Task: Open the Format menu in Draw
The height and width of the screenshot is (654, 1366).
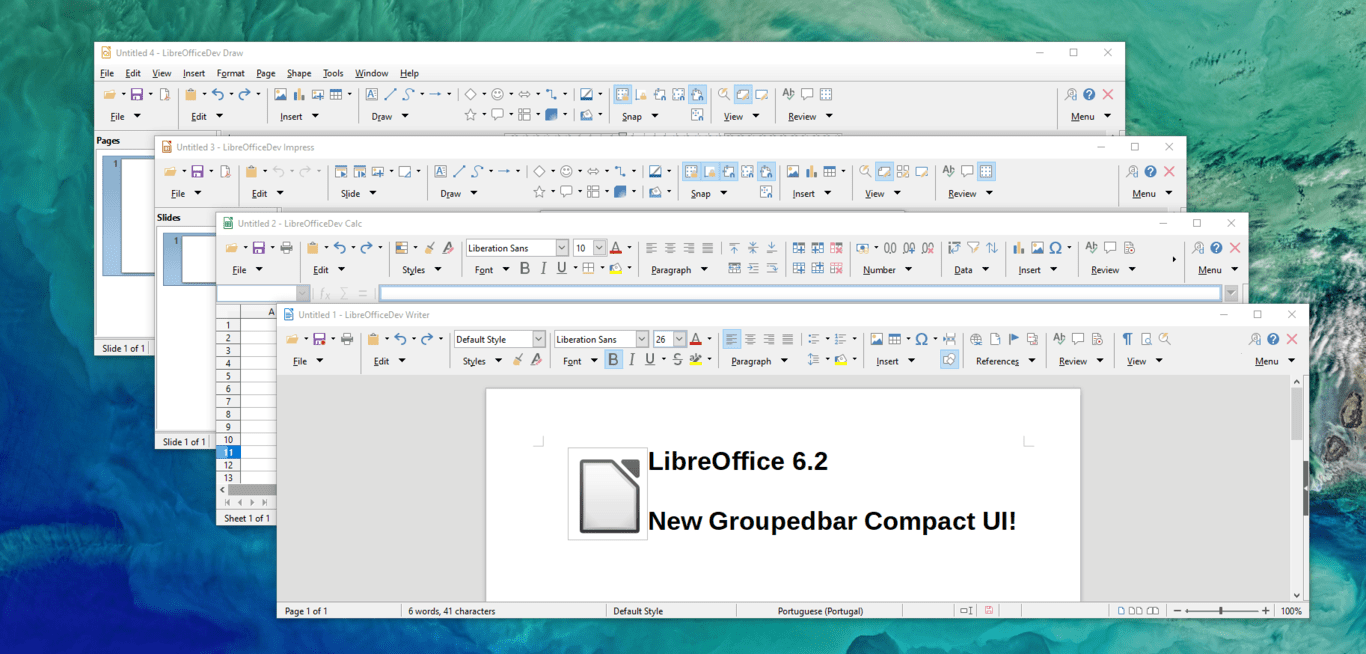Action: point(231,72)
